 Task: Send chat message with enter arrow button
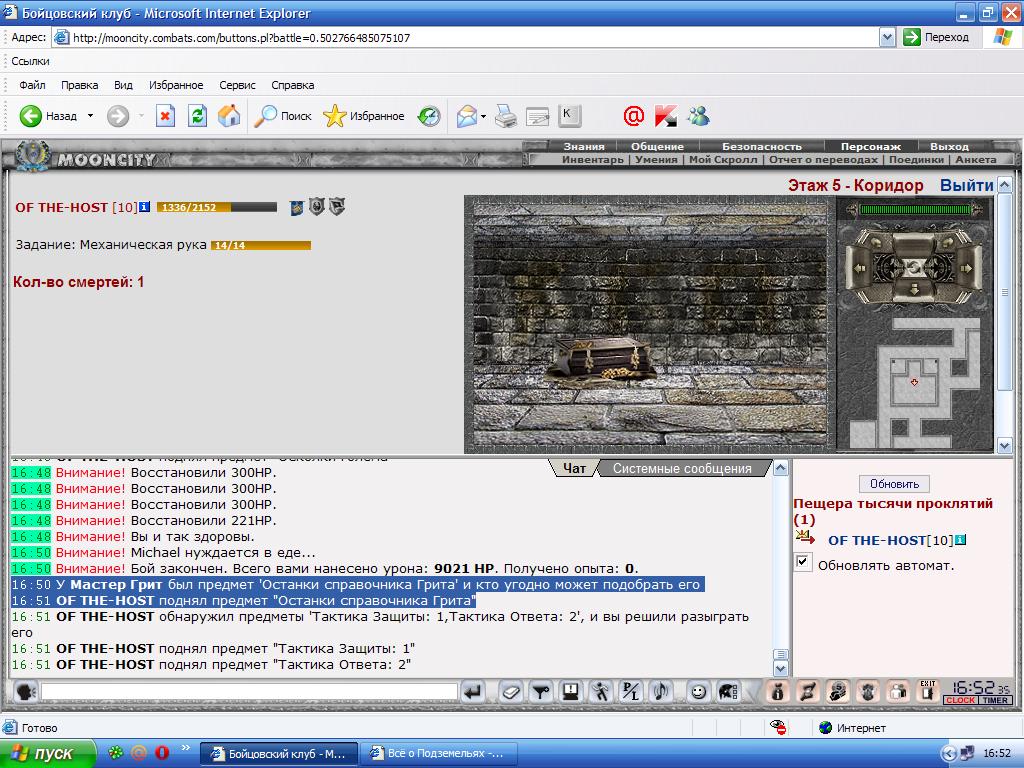[x=473, y=692]
